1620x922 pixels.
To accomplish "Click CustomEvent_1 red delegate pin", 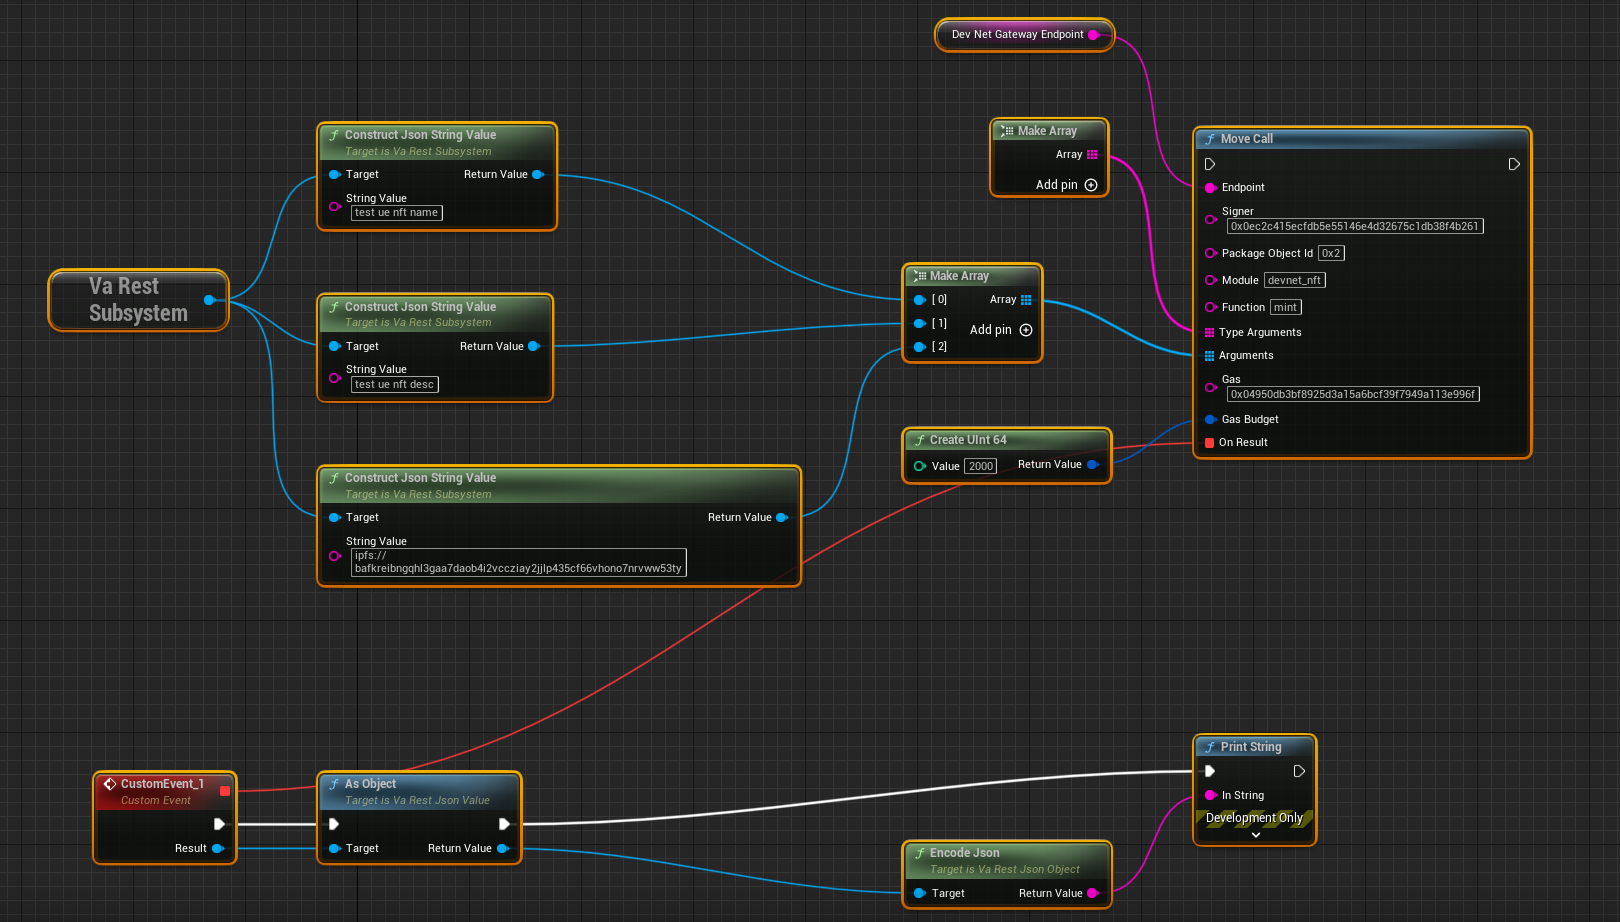I will 225,791.
